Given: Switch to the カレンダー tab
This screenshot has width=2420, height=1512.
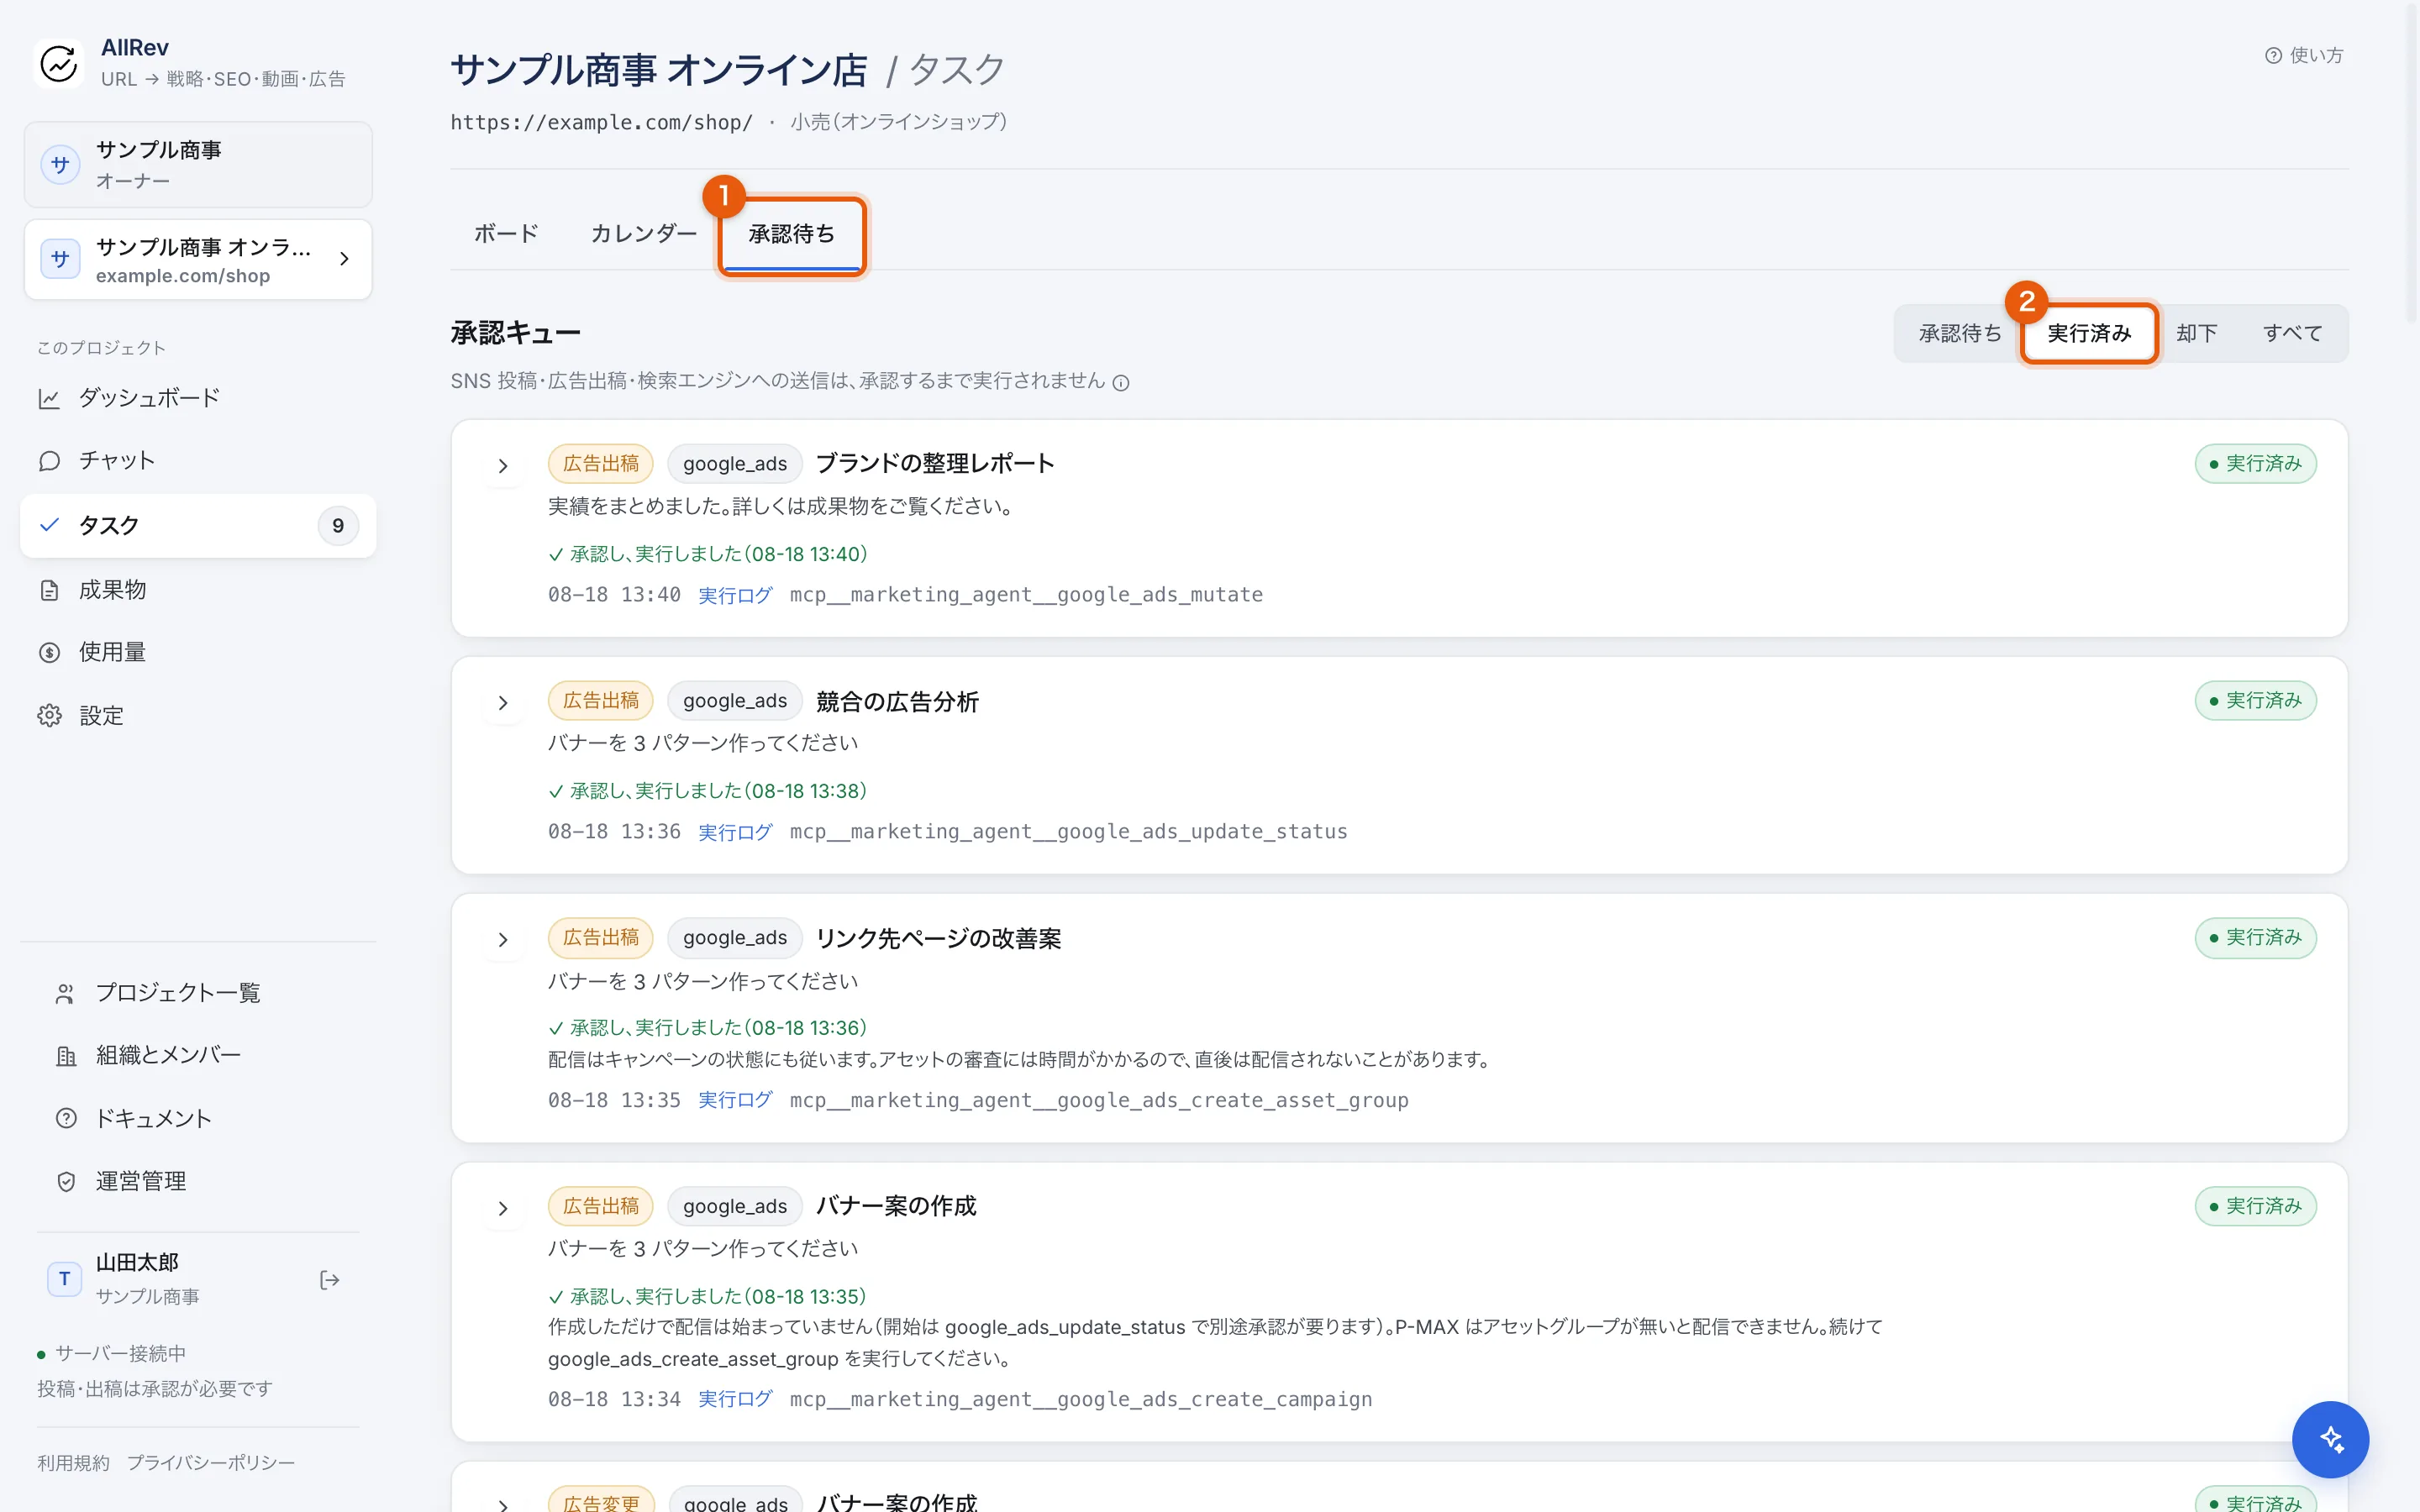Looking at the screenshot, I should coord(644,233).
